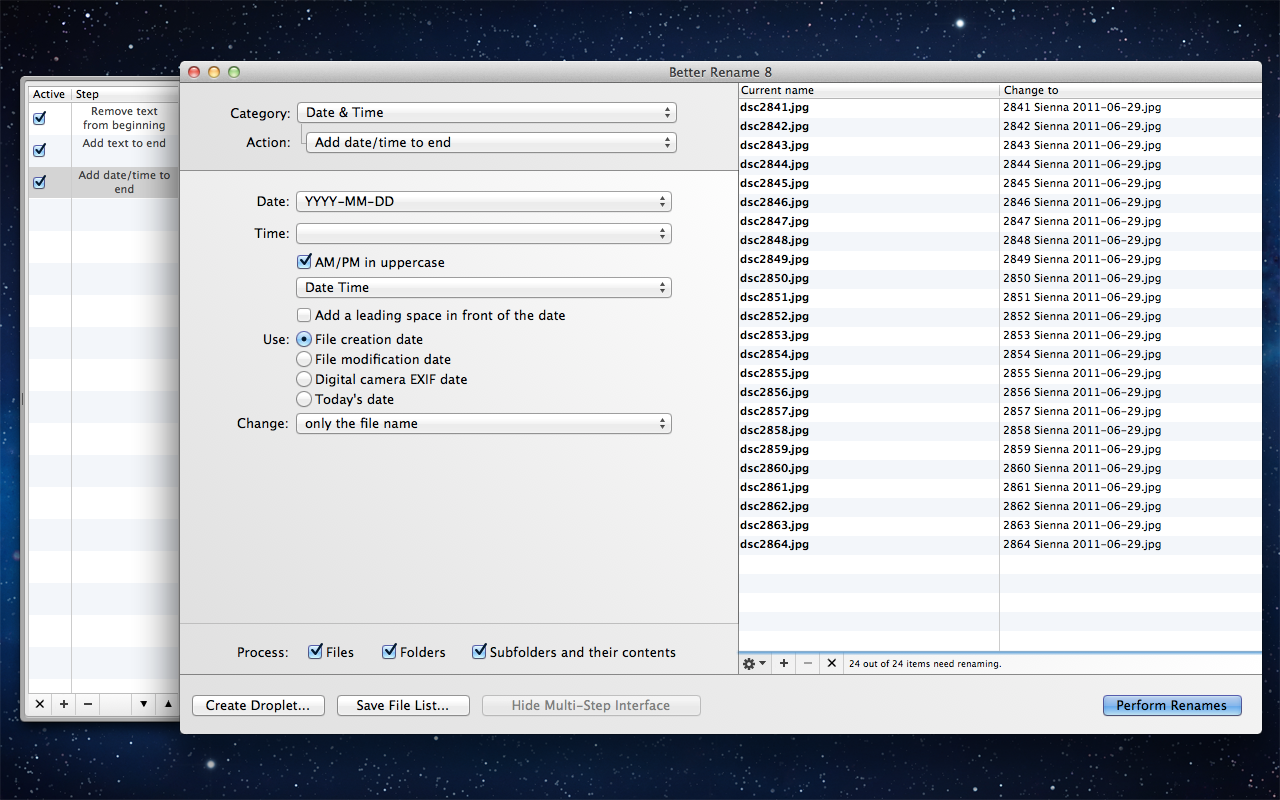This screenshot has height=800, width=1280.
Task: Select file row dsc2856.jpg
Action: (869, 392)
